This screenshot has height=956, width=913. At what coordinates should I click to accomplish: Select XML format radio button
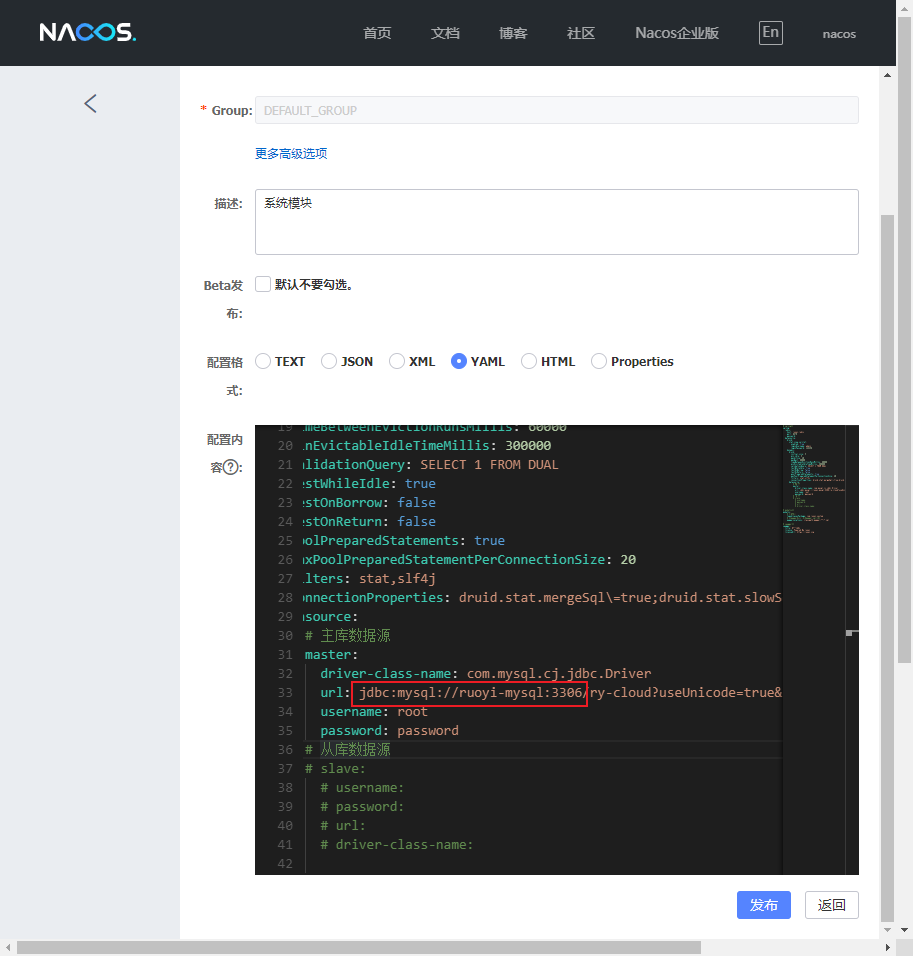click(x=397, y=361)
